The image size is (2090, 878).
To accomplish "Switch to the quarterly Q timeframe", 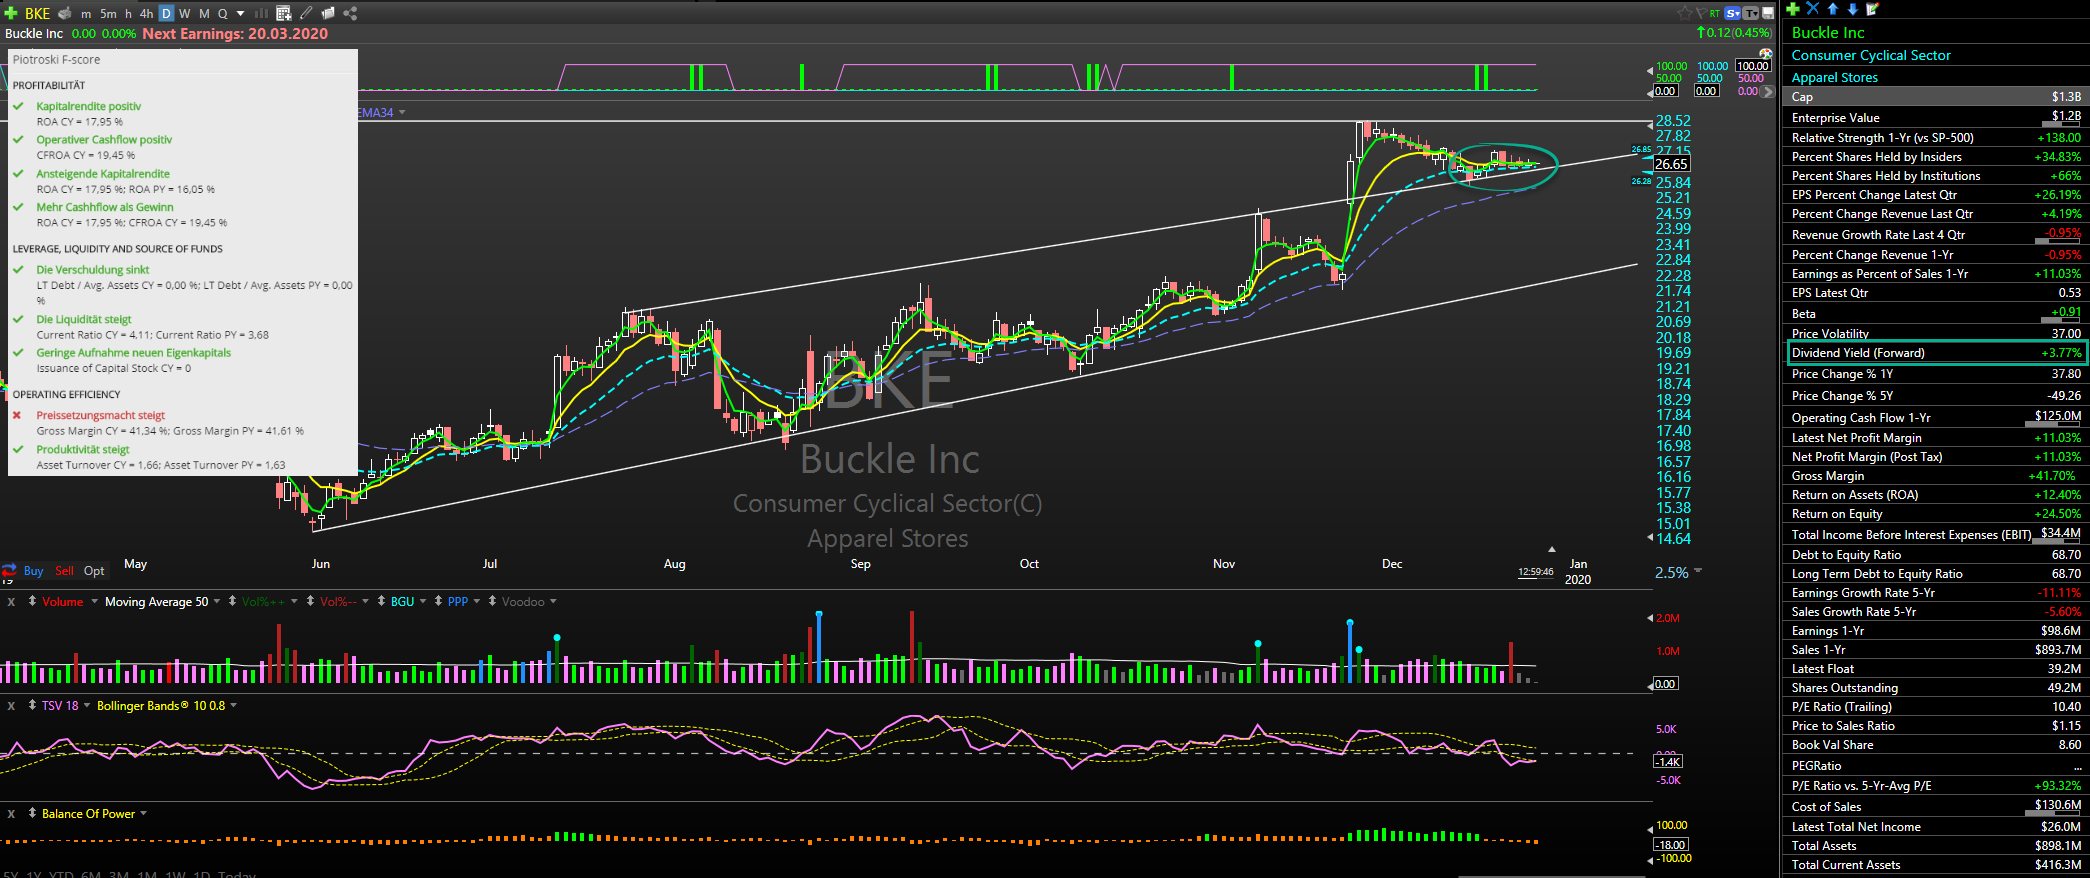I will coord(223,14).
